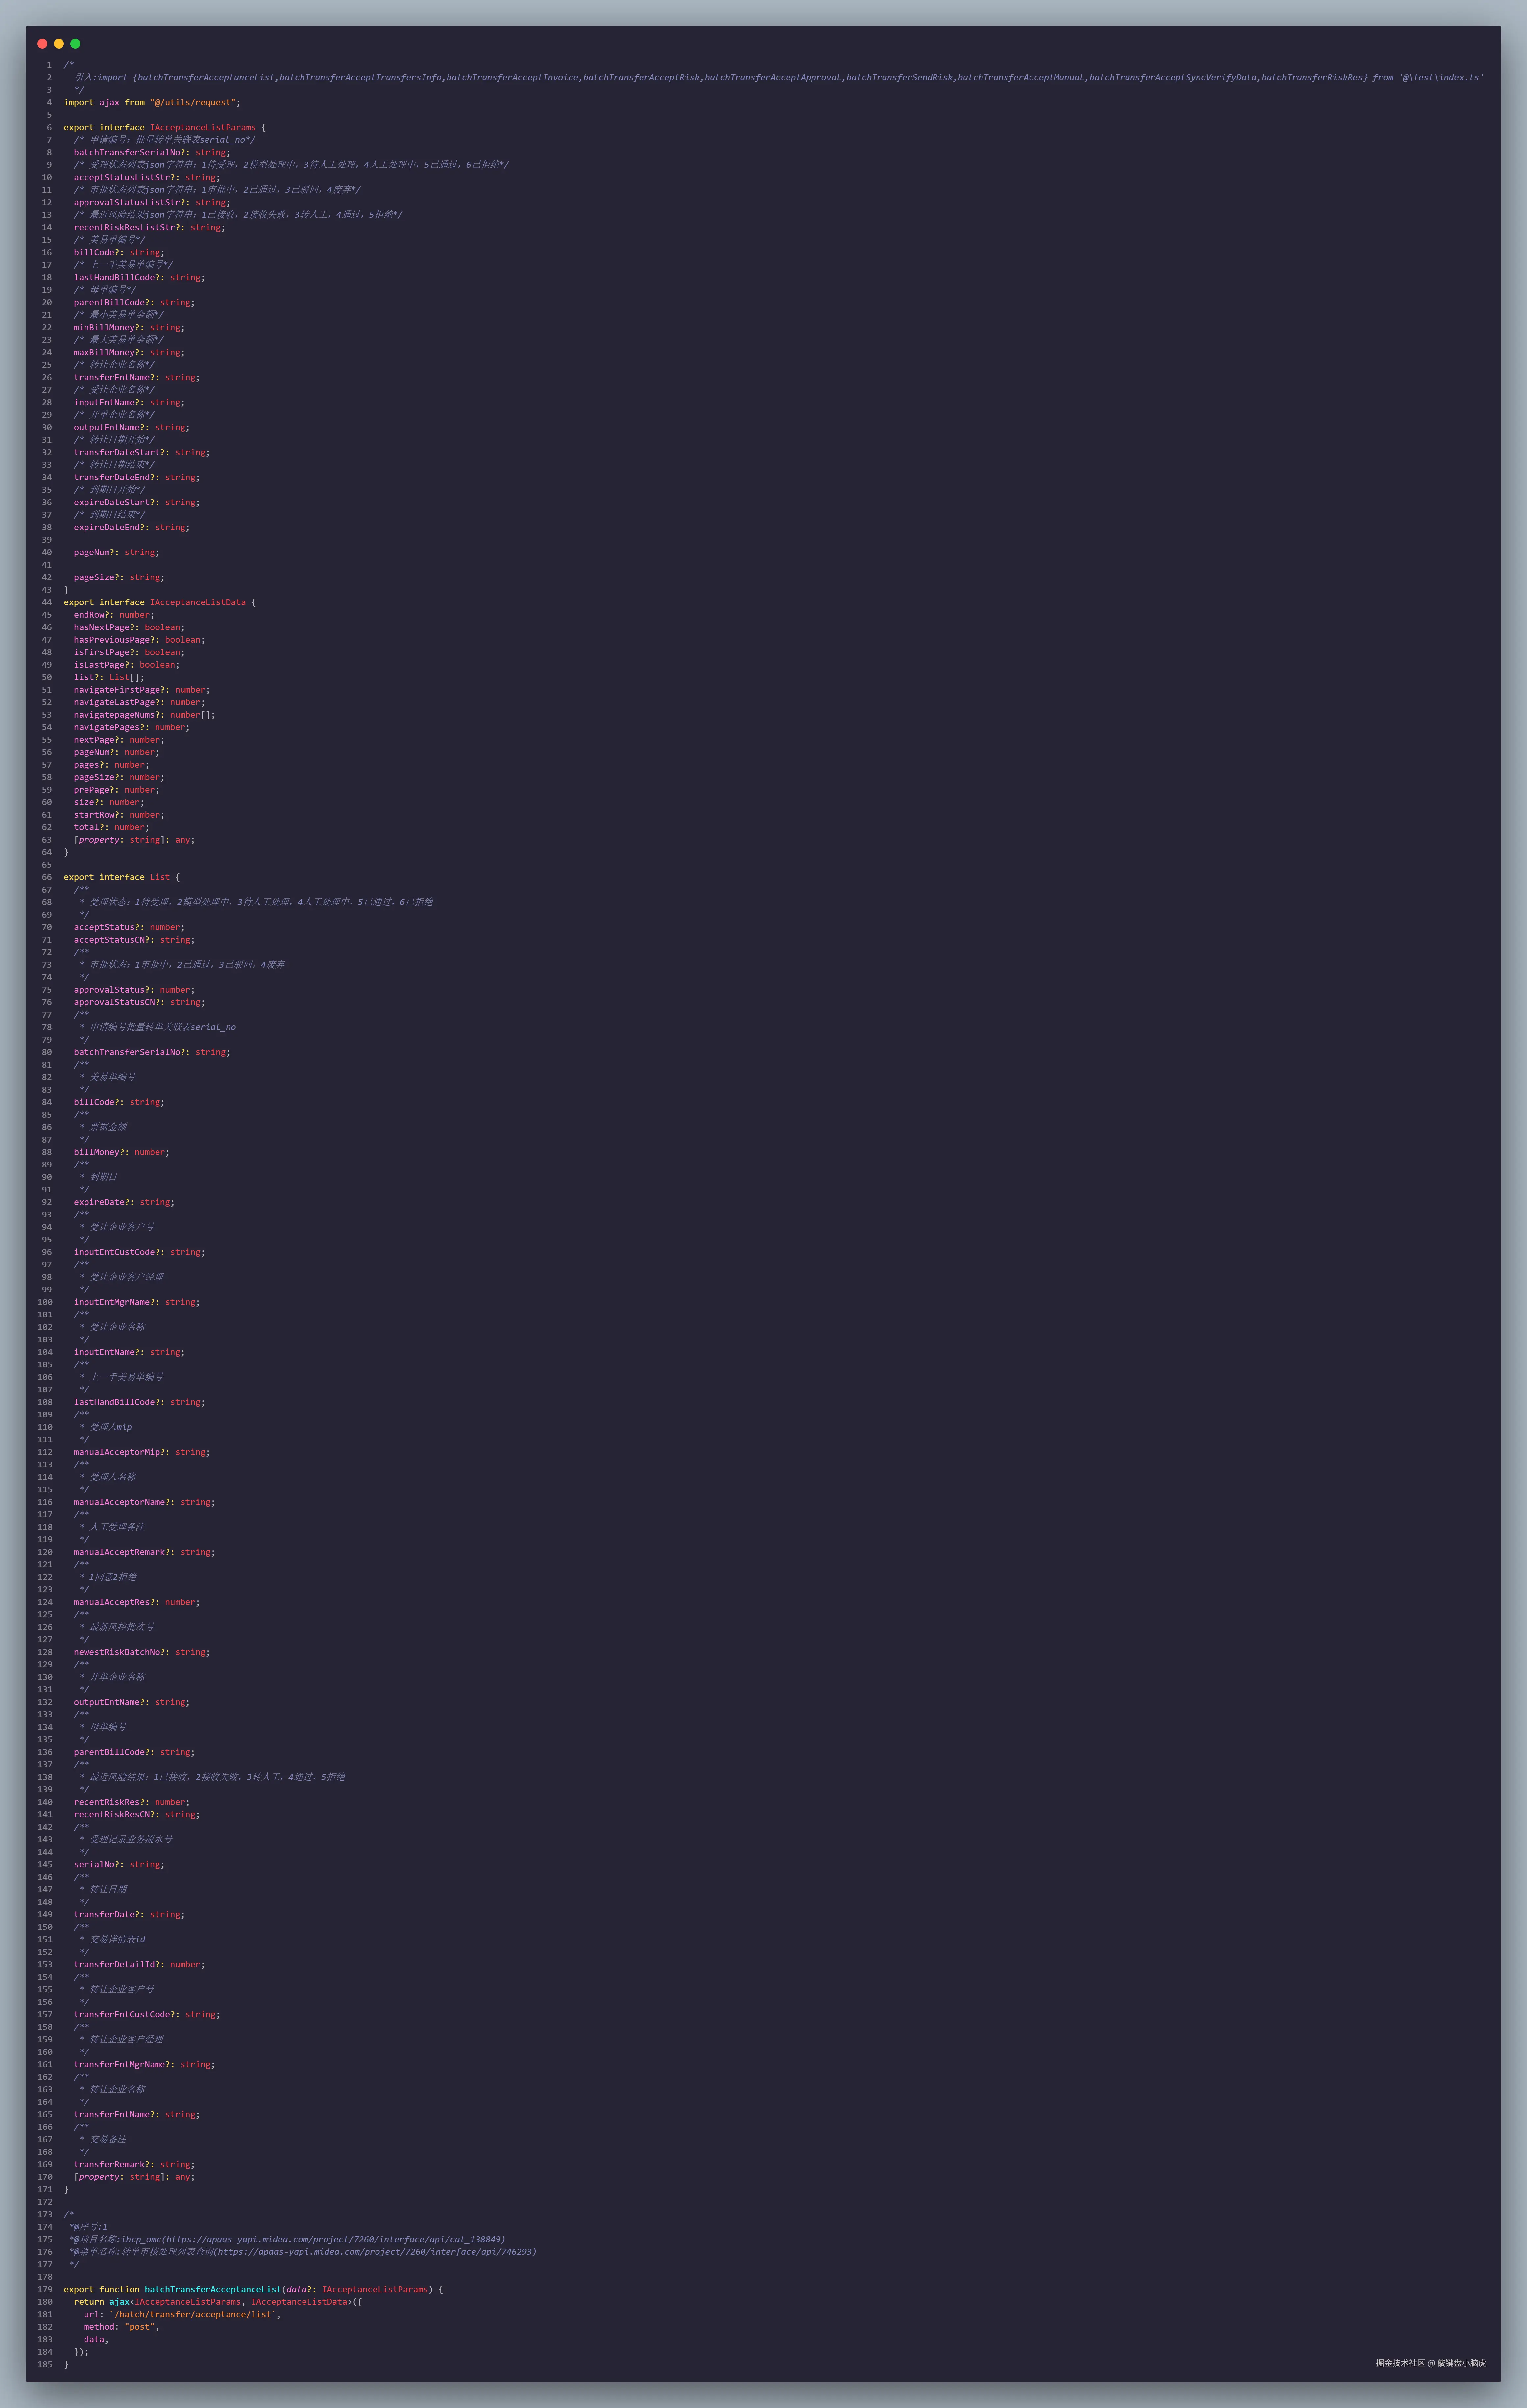Click the red close dot

42,44
